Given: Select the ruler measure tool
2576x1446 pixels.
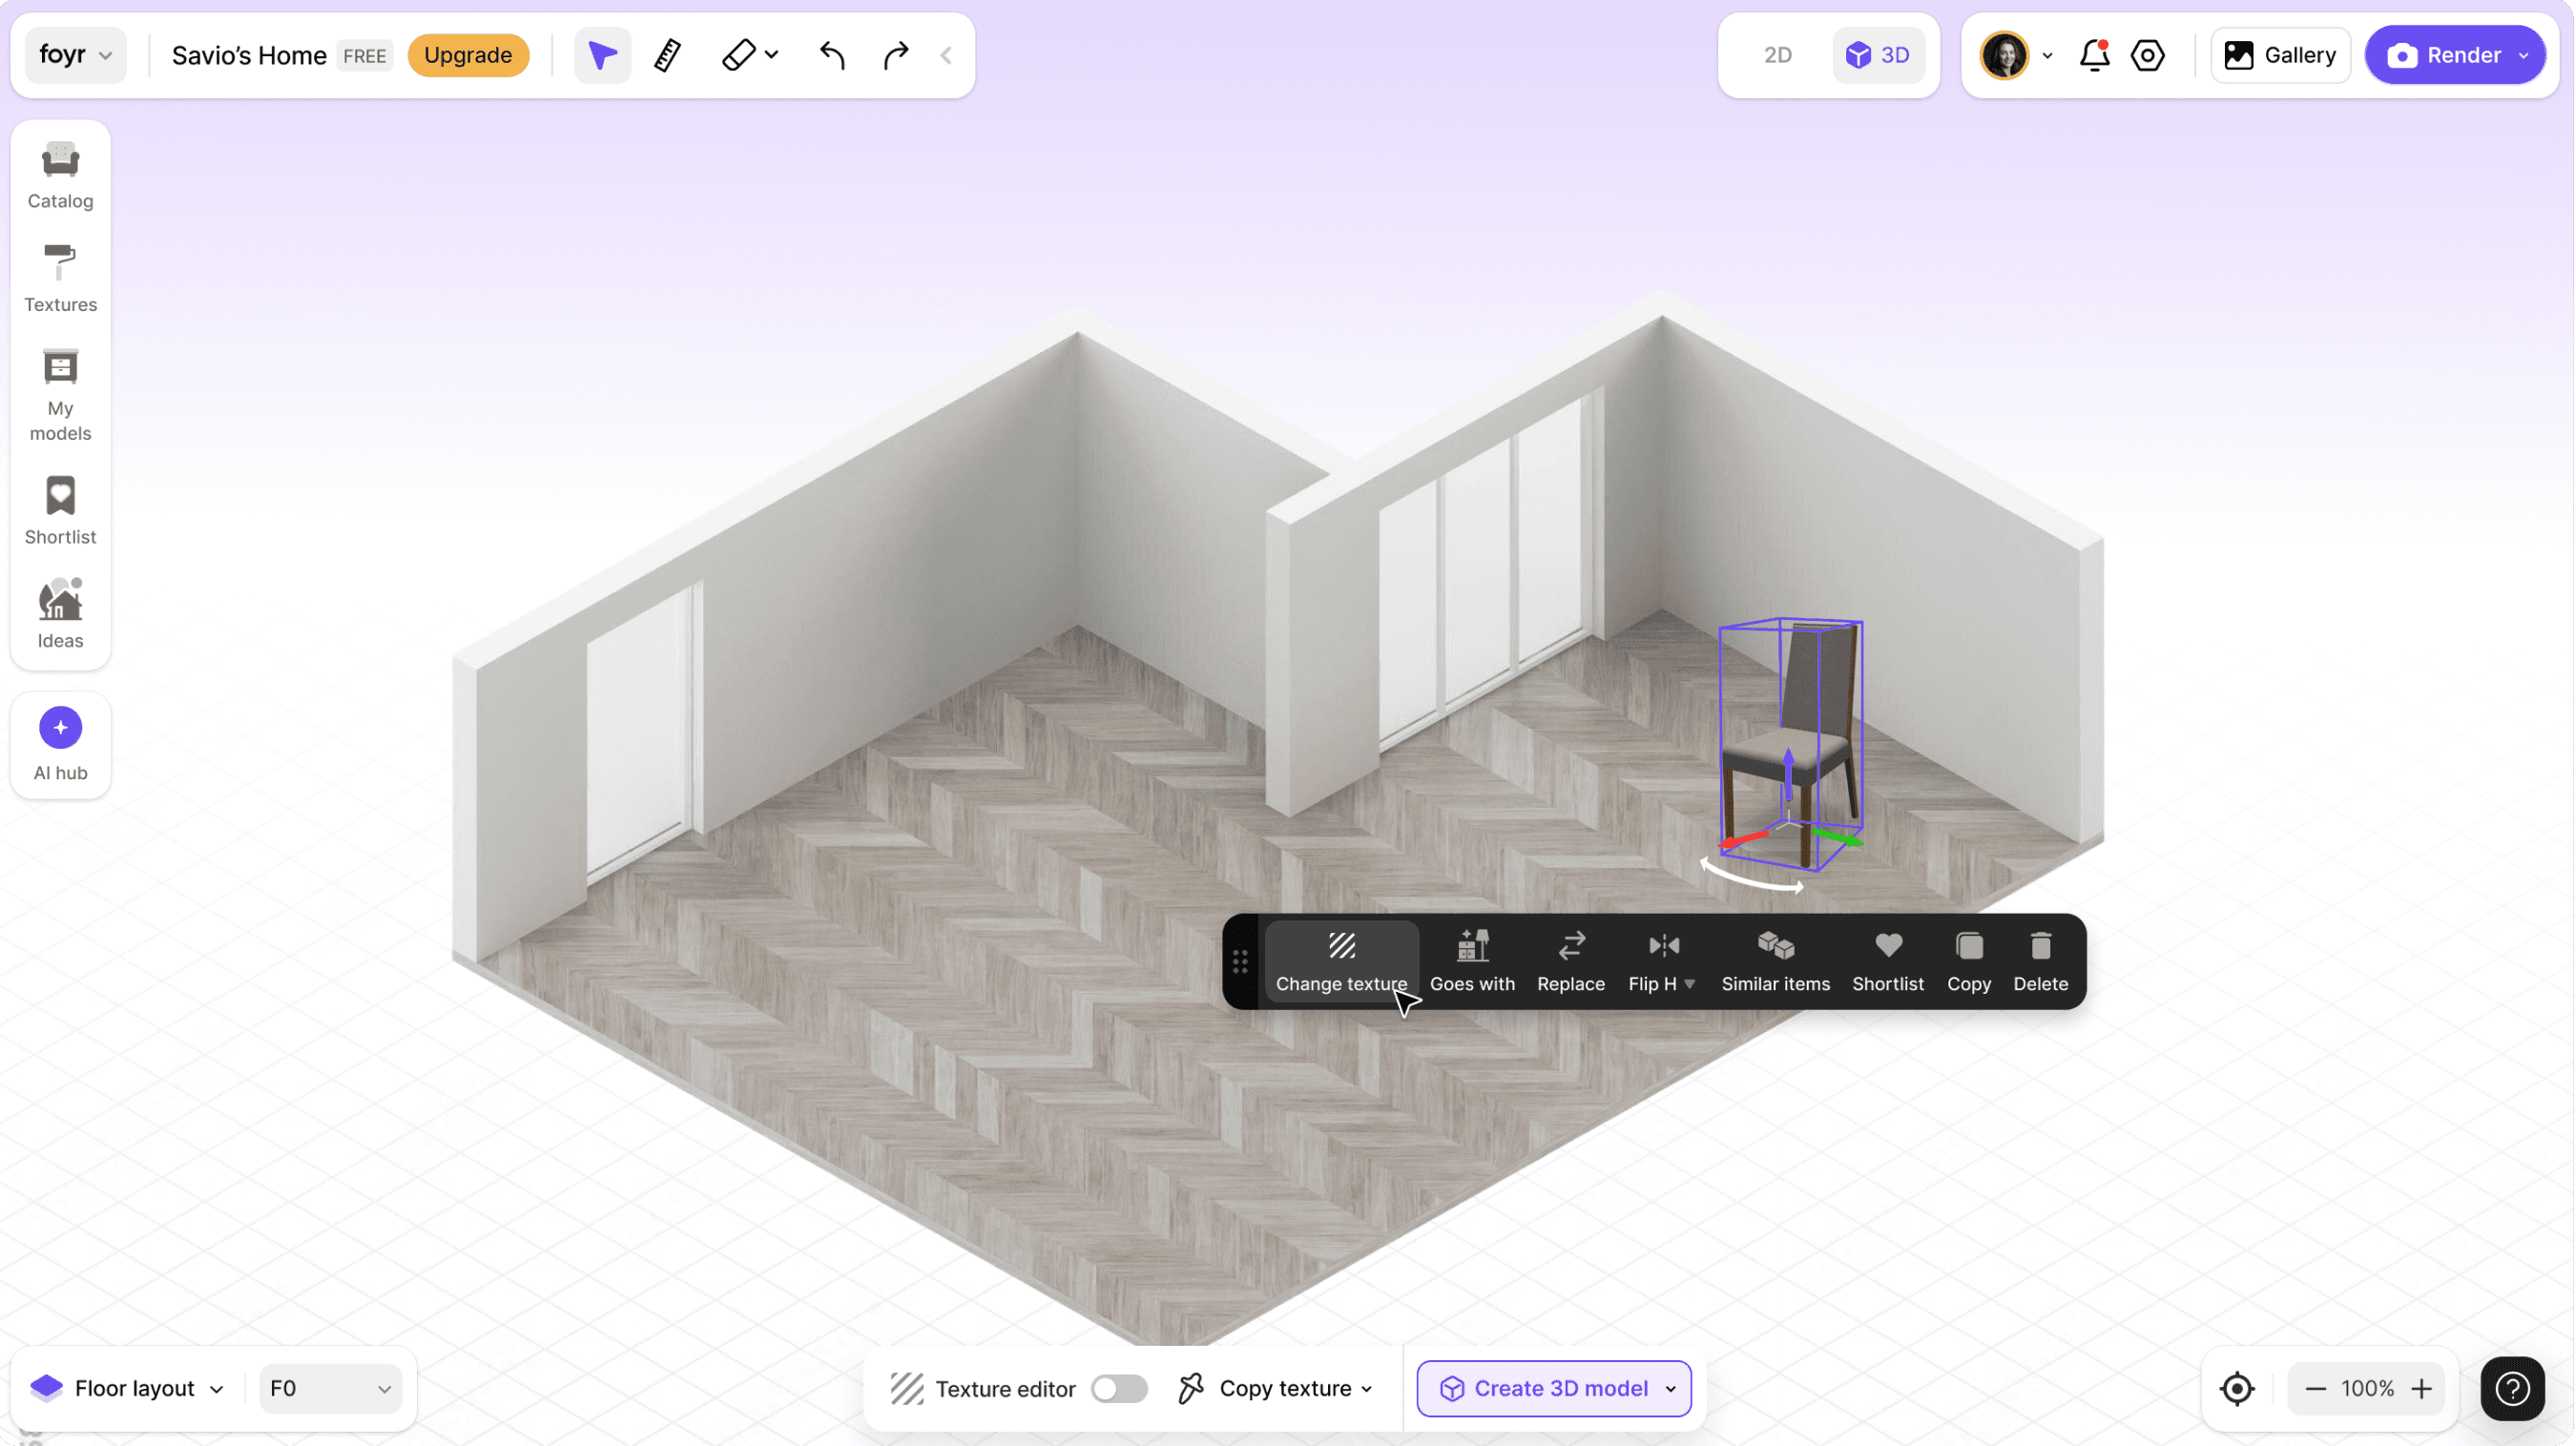Looking at the screenshot, I should tap(667, 55).
